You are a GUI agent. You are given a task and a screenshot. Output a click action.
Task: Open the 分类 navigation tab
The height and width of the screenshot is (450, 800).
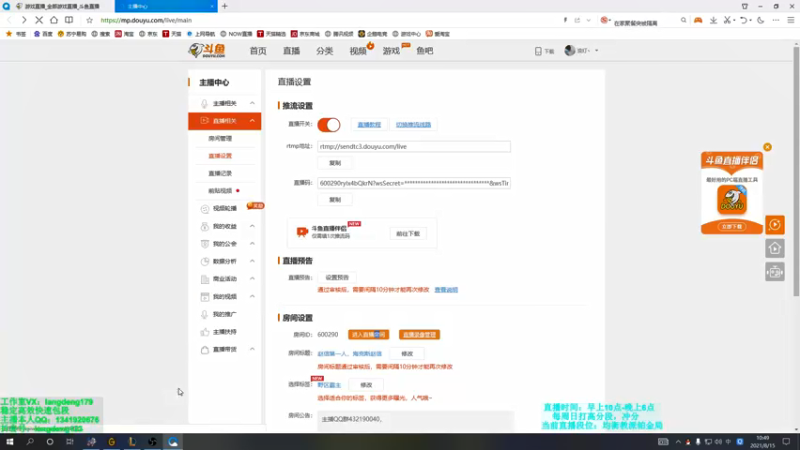coord(324,51)
